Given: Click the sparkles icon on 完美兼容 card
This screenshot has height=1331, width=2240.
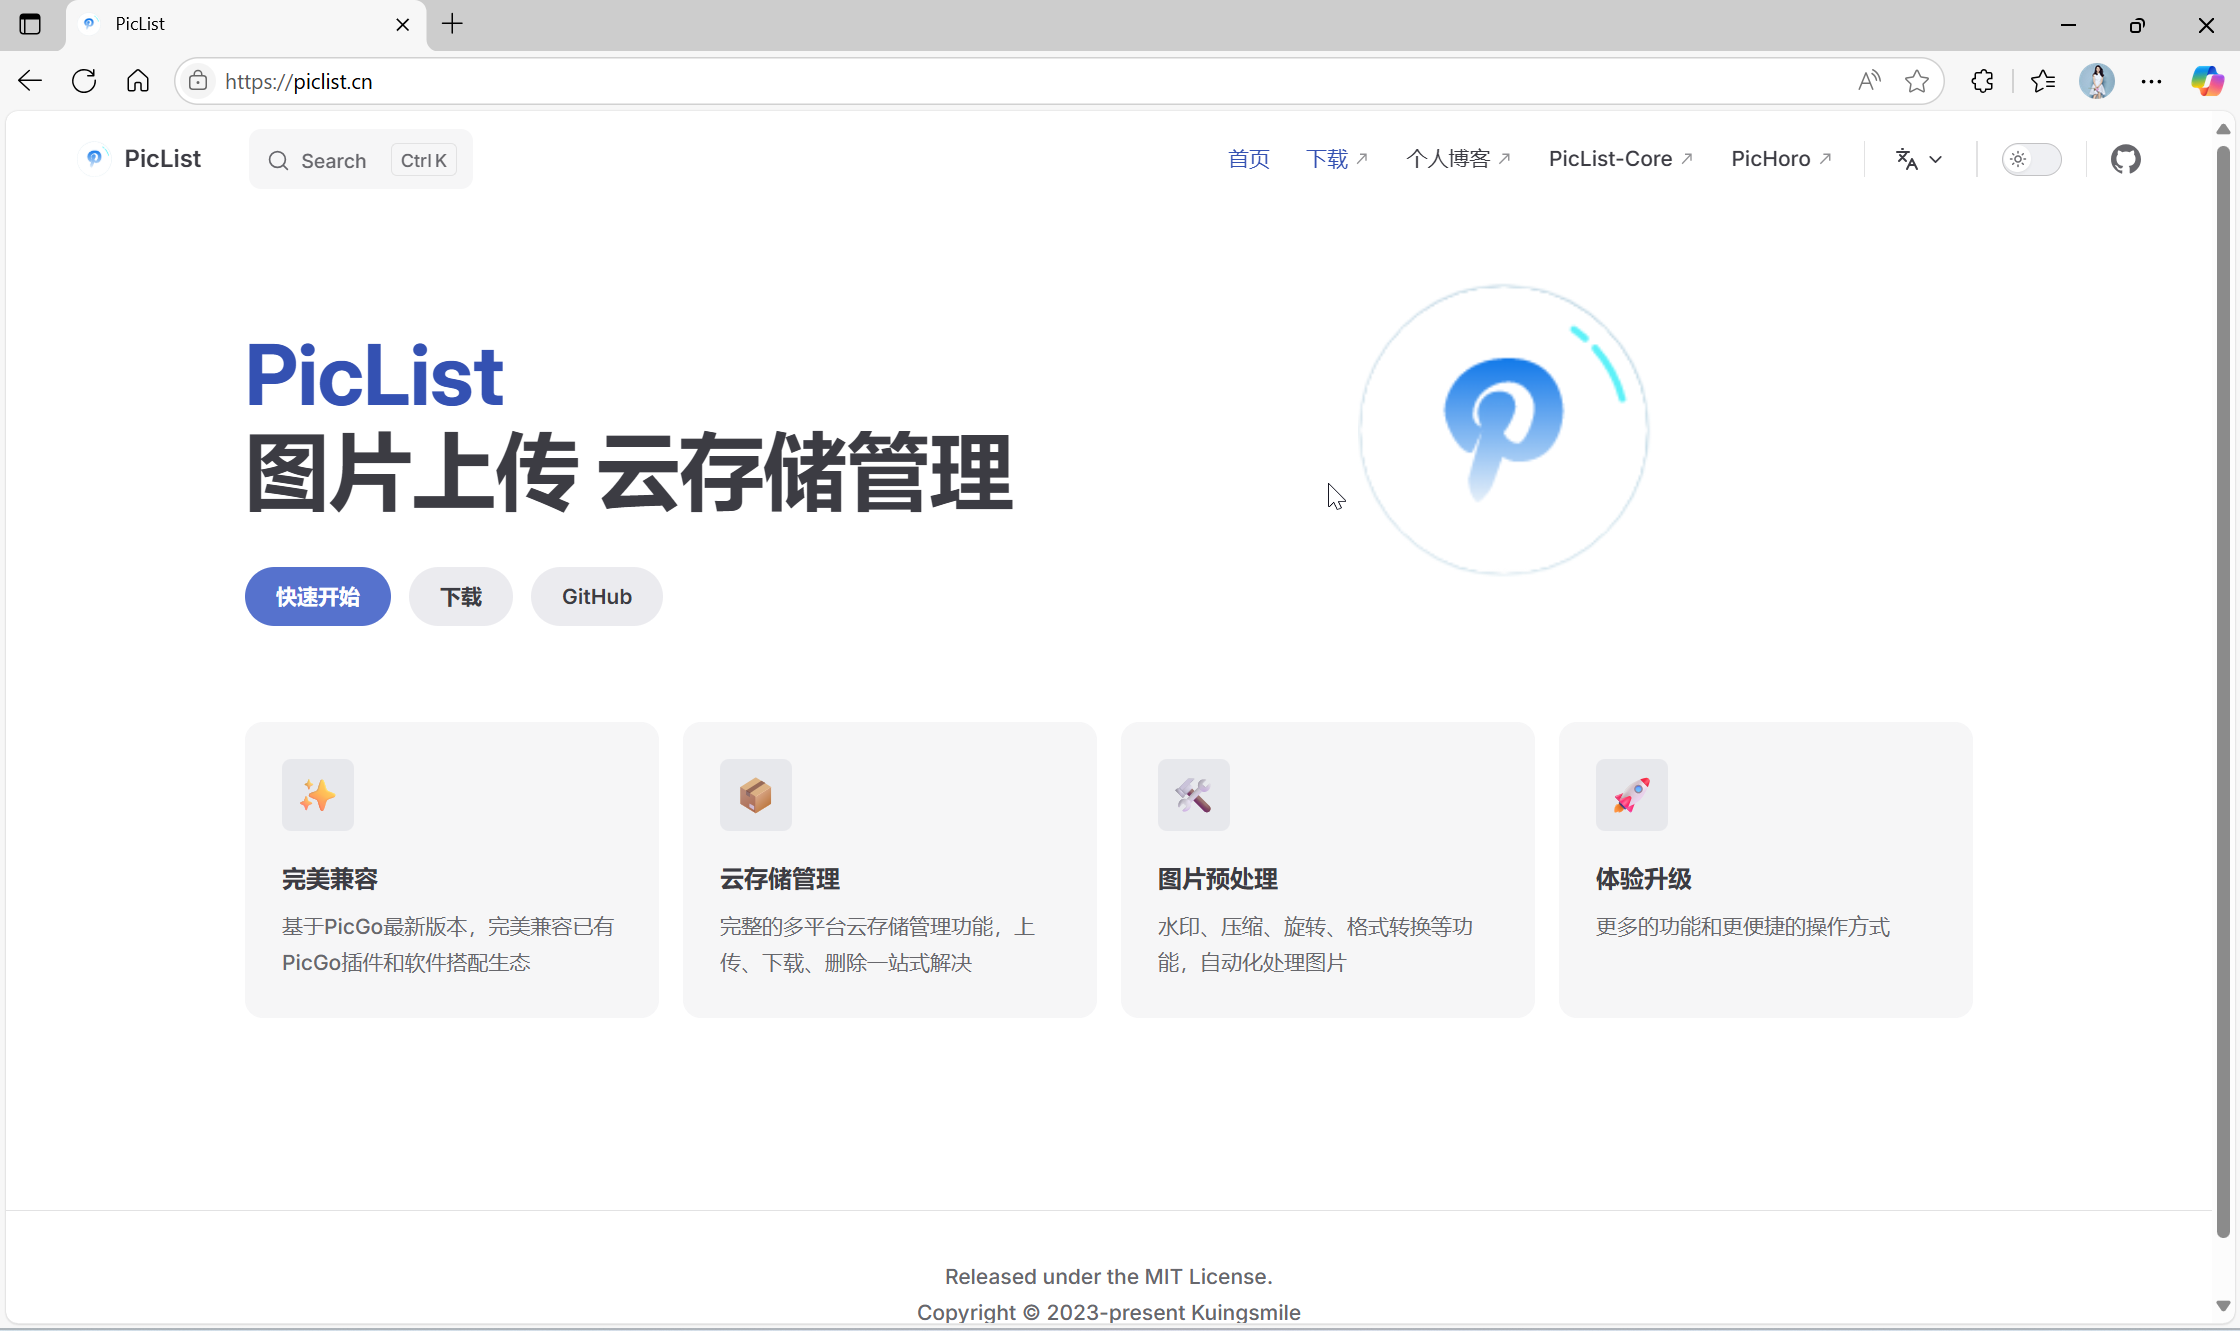Looking at the screenshot, I should tap(318, 795).
